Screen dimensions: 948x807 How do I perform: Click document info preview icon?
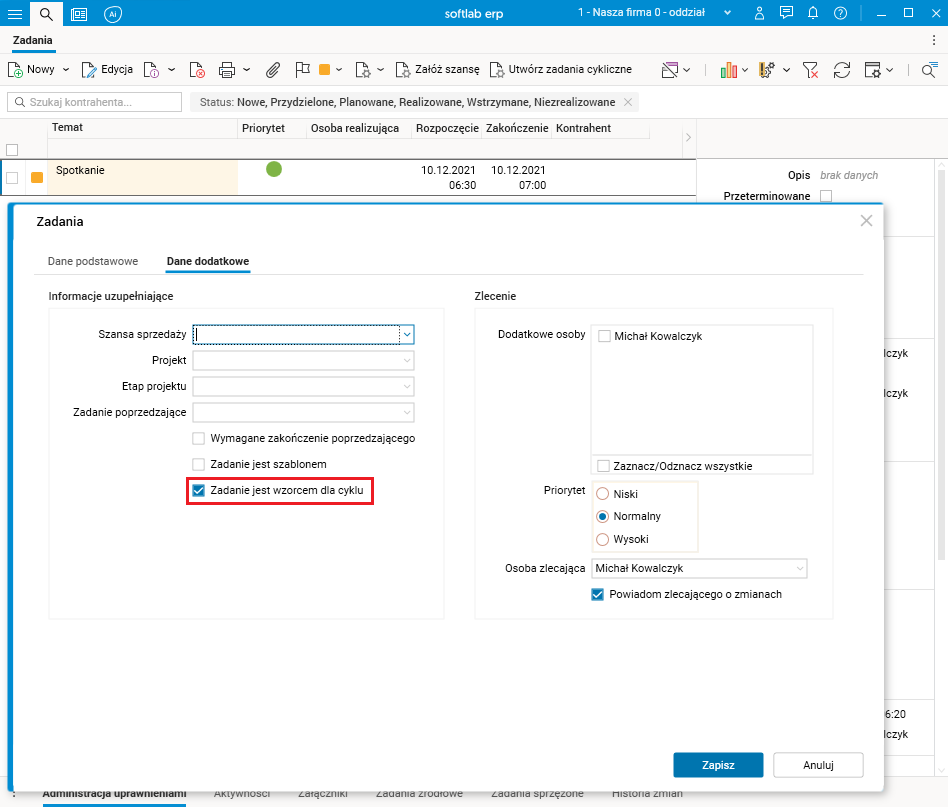click(x=151, y=70)
